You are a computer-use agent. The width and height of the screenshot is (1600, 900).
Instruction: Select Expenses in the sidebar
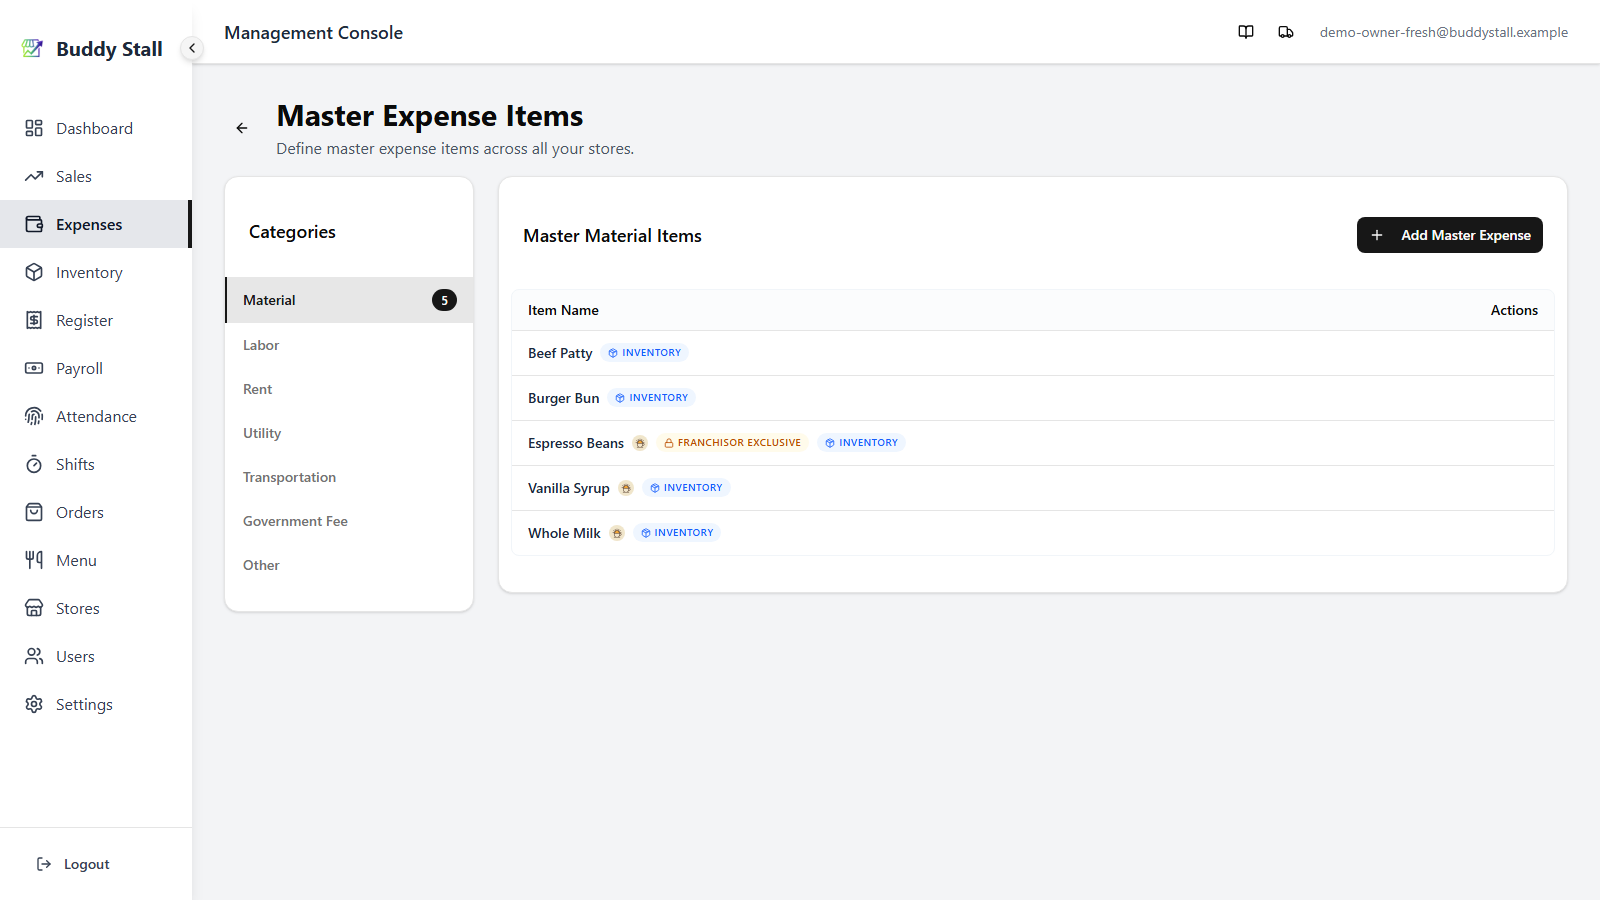95,224
